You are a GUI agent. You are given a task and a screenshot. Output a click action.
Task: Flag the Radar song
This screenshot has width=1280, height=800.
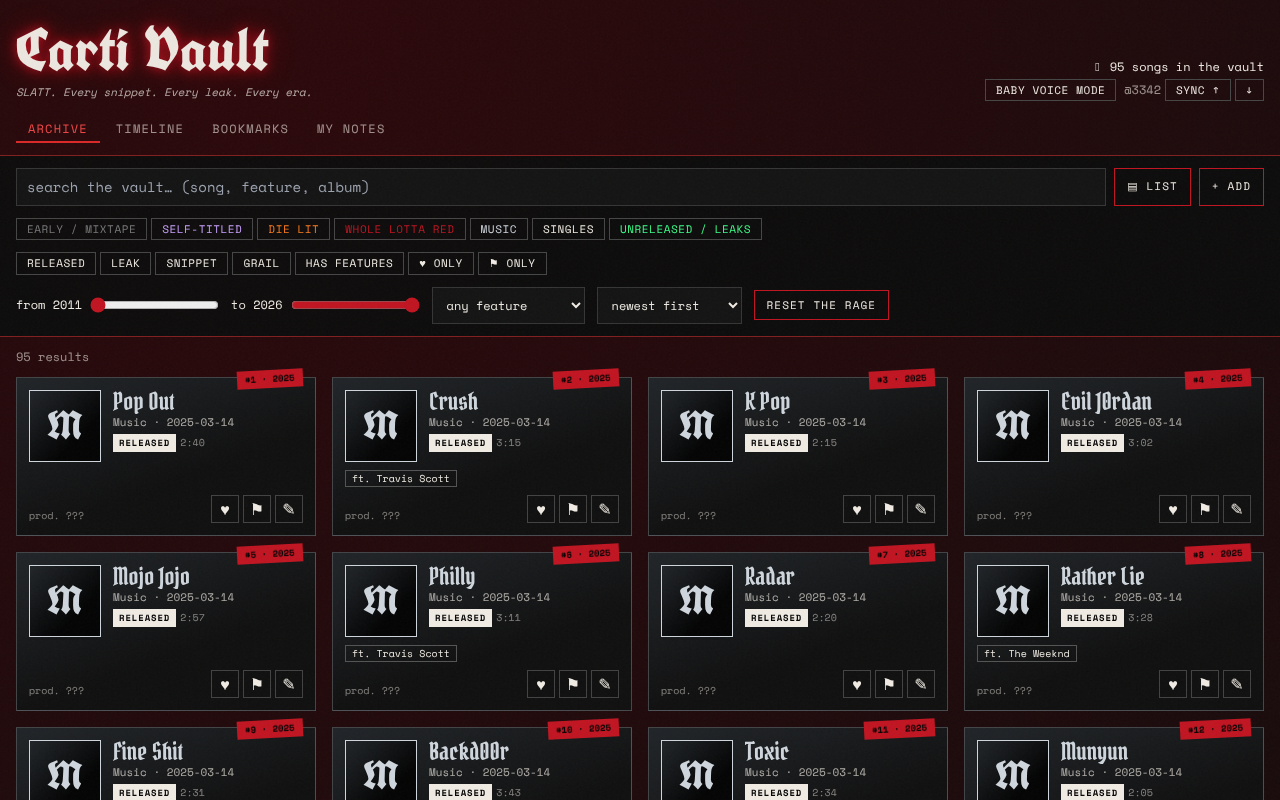[889, 684]
